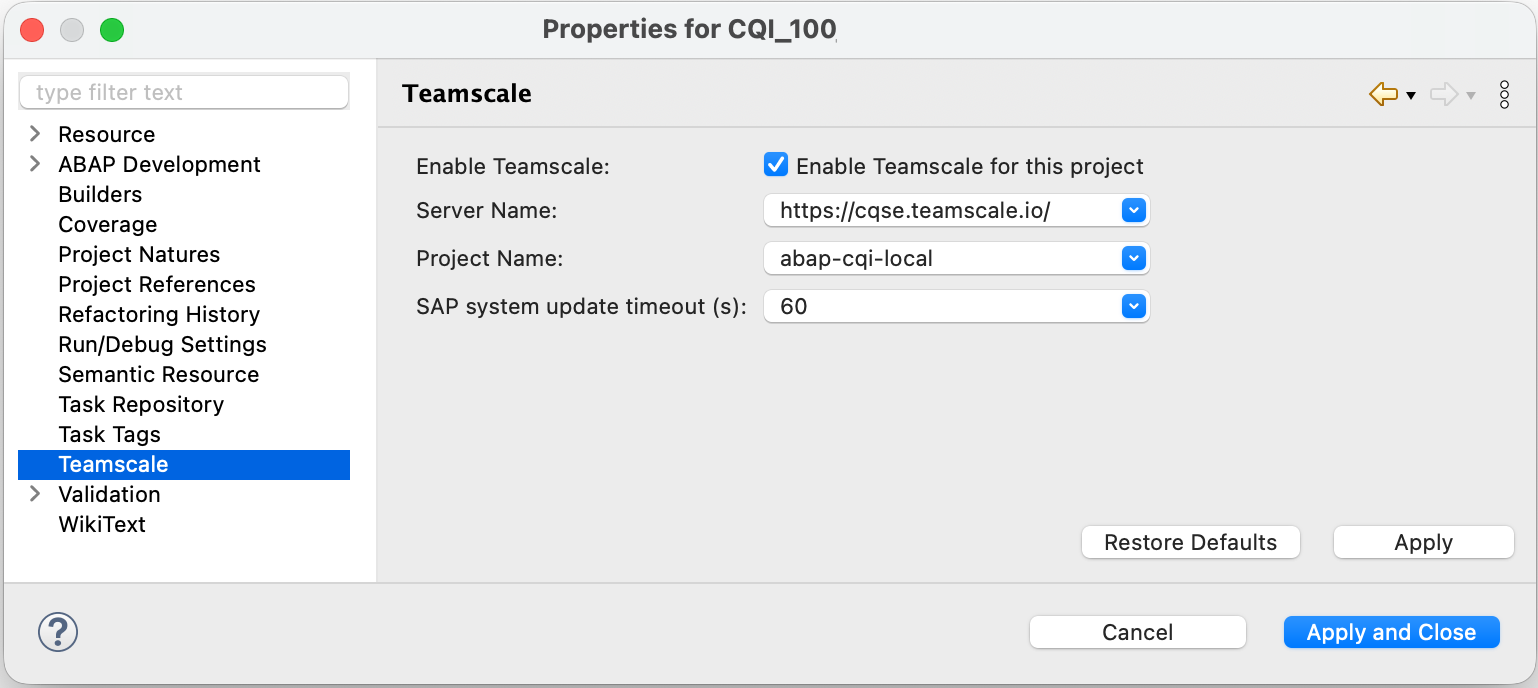This screenshot has height=688, width=1538.
Task: Click the Restore Defaults button
Action: 1190,542
